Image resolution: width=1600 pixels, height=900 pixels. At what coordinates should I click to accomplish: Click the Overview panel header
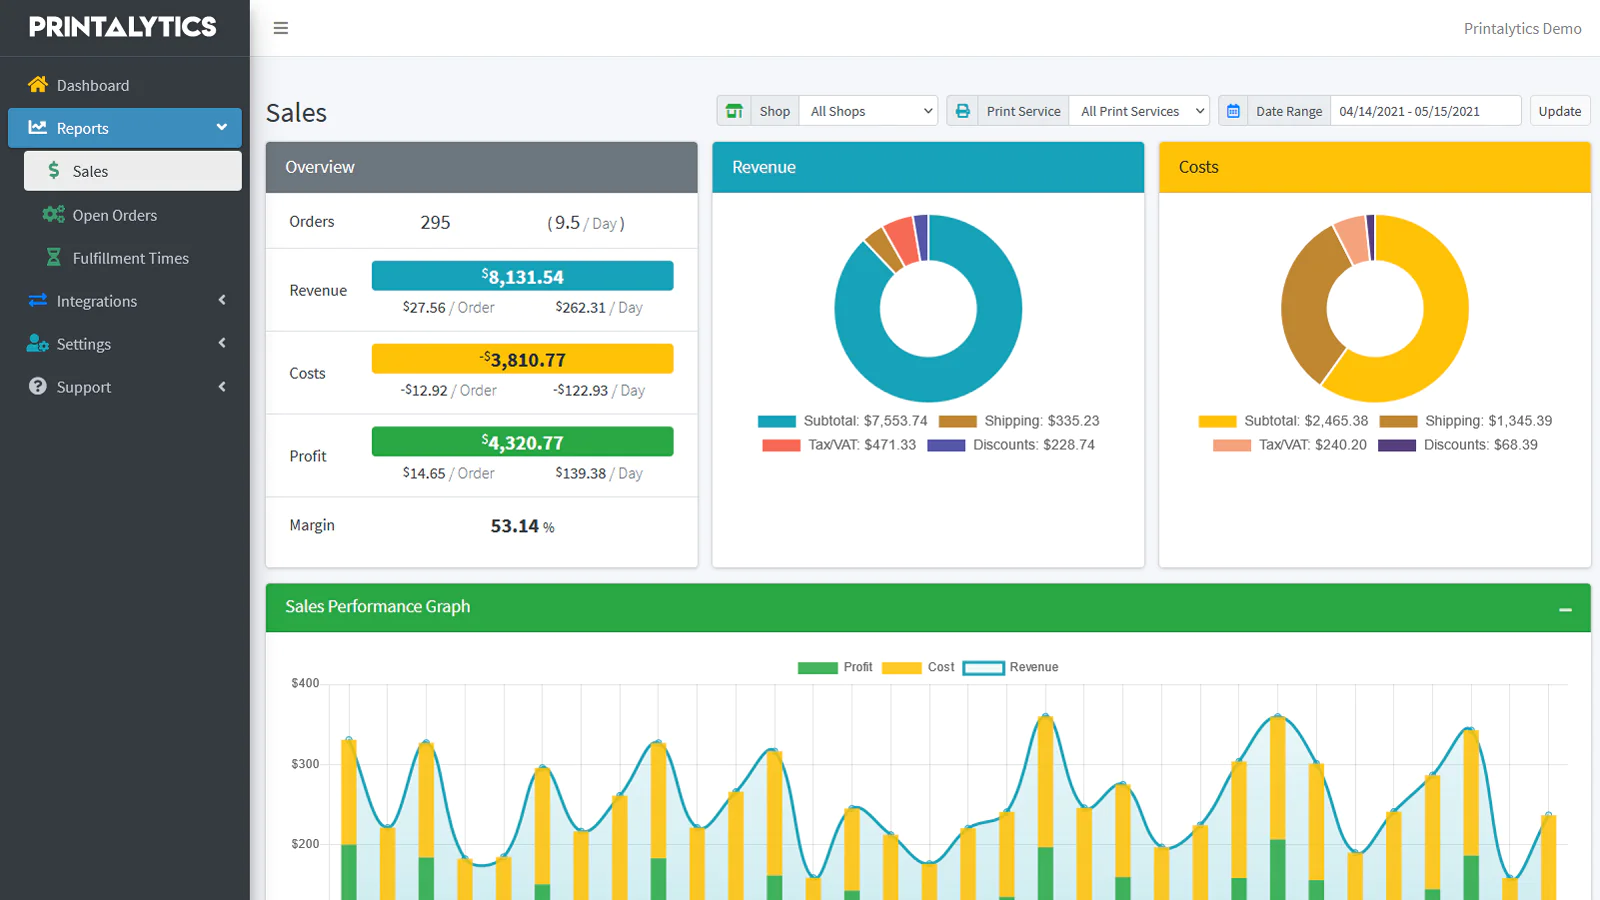click(481, 167)
